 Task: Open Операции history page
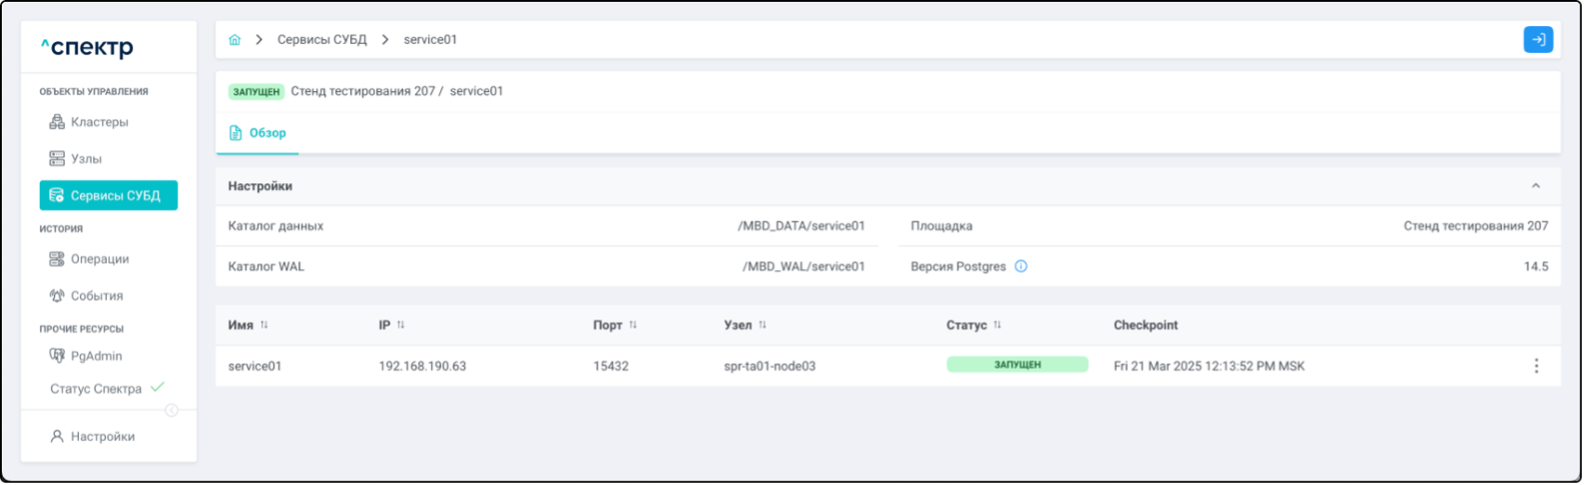99,259
